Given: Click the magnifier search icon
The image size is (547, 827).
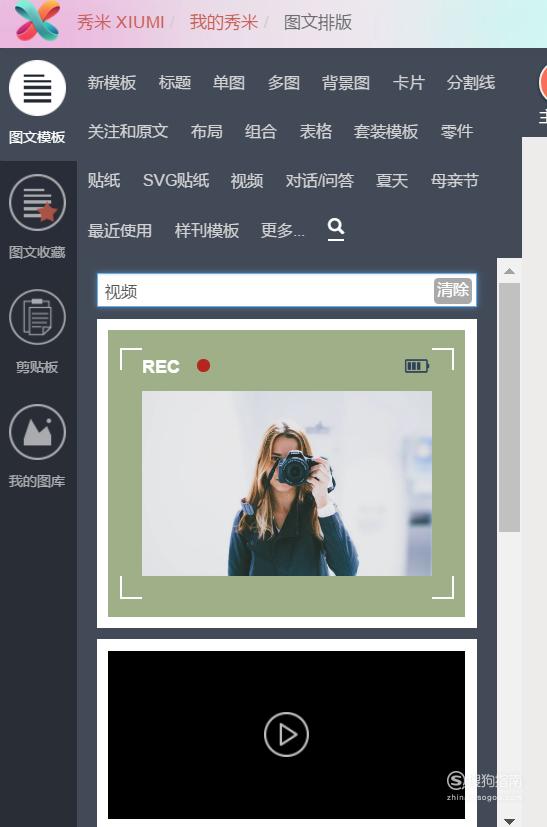Looking at the screenshot, I should [x=336, y=228].
